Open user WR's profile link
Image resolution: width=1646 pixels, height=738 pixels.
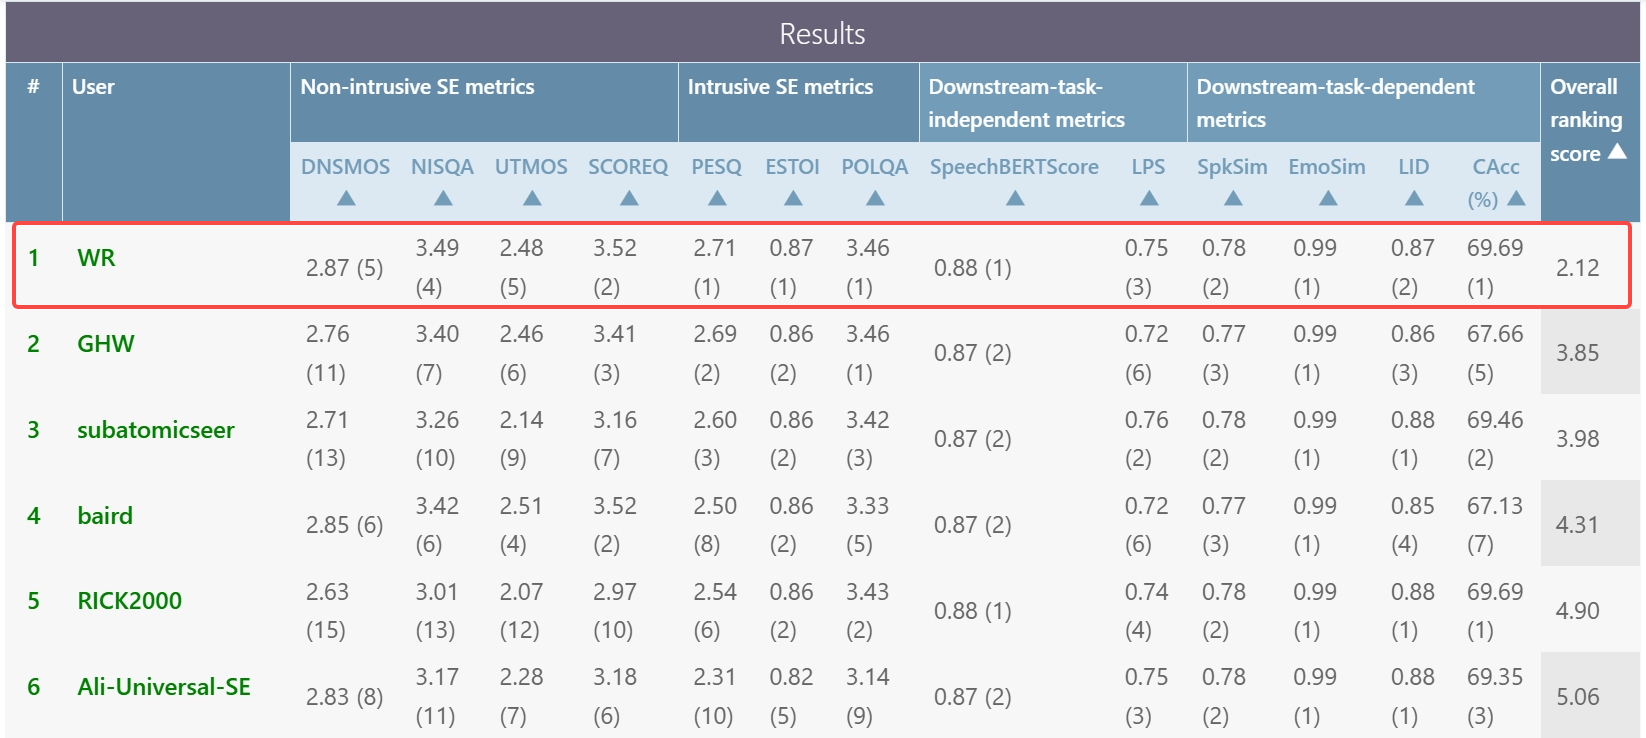(x=96, y=258)
